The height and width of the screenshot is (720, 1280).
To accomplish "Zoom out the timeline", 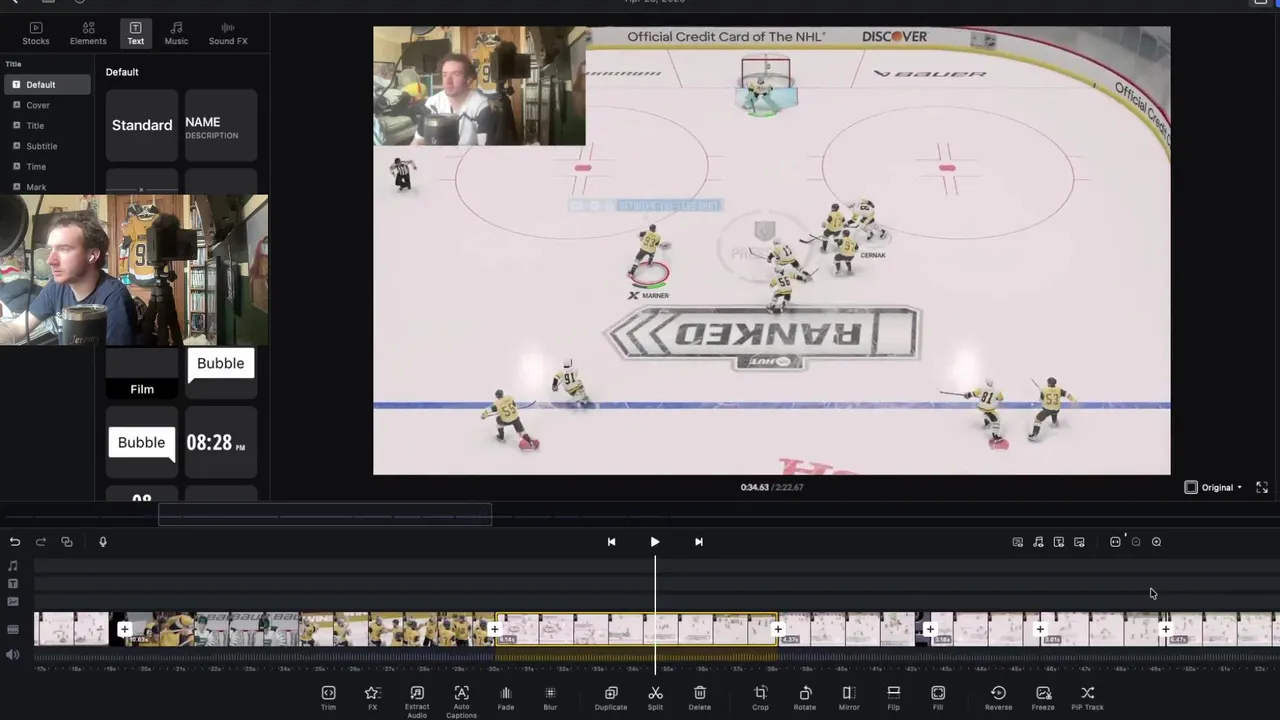I will coord(1136,542).
